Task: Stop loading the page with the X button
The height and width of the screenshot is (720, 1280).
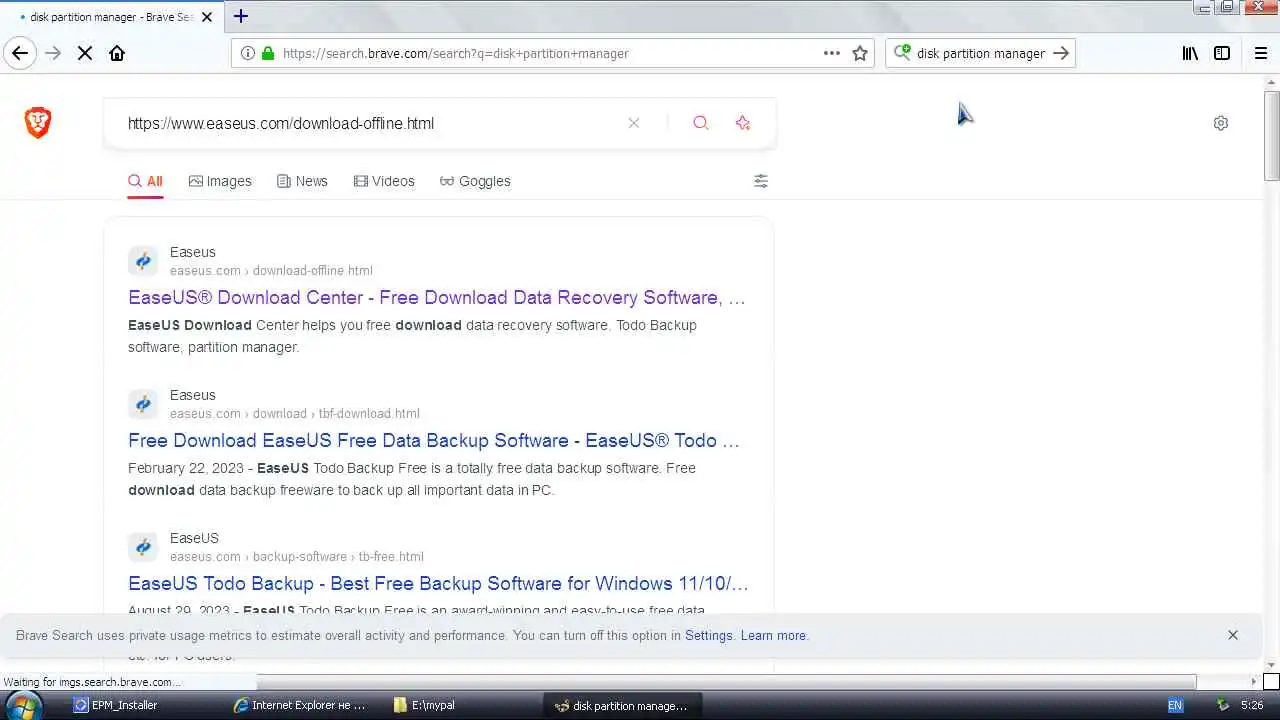Action: pos(85,53)
